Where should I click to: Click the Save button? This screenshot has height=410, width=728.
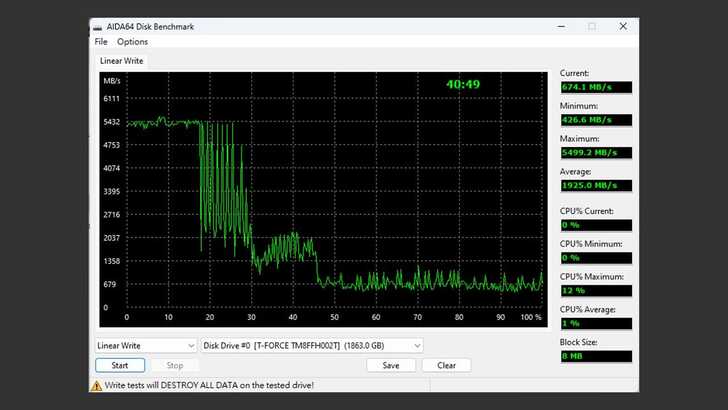tap(390, 365)
